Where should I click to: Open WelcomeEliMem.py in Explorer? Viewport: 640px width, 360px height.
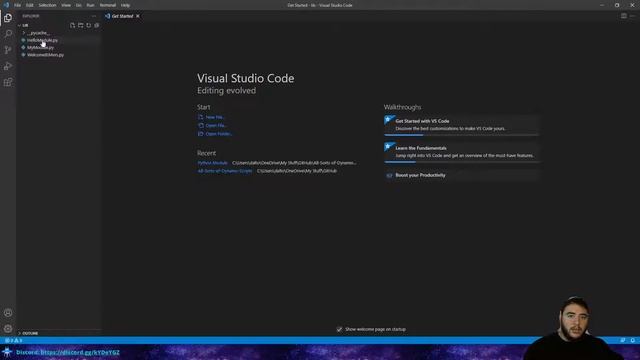(x=45, y=55)
